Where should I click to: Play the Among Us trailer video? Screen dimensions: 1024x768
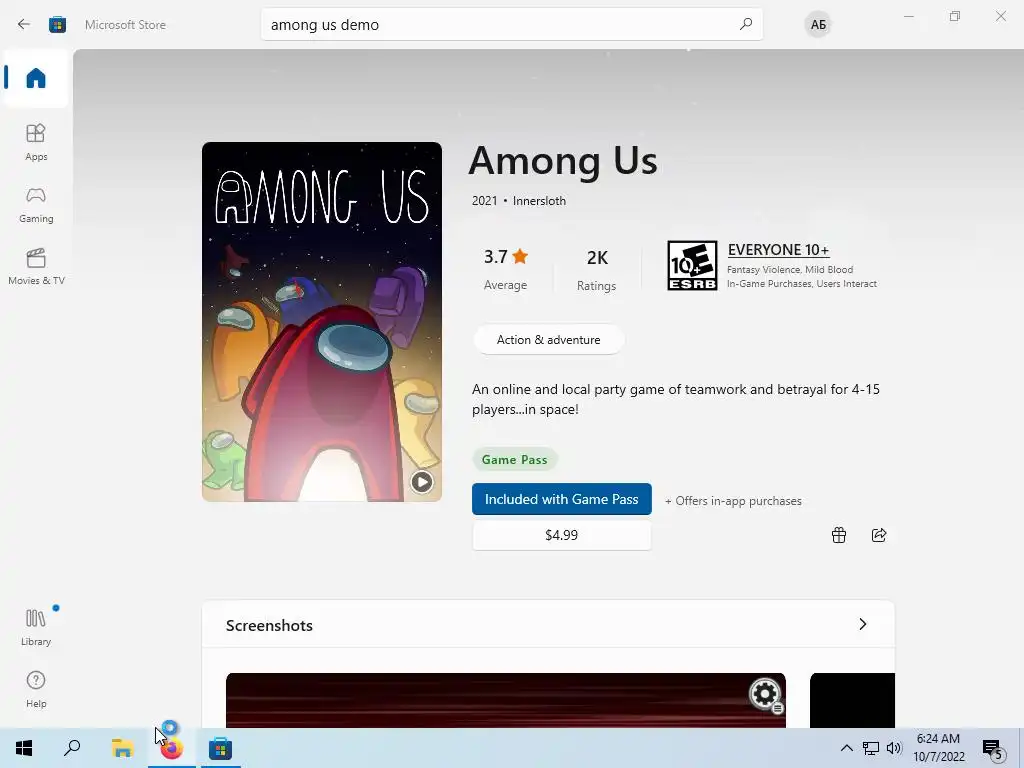tap(421, 482)
